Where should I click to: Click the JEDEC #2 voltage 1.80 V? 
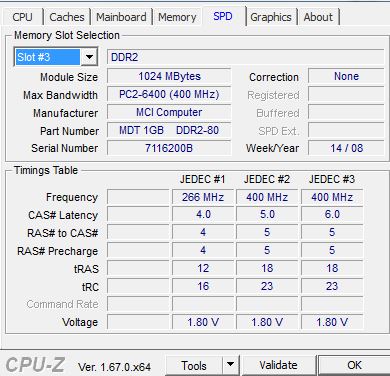267,322
